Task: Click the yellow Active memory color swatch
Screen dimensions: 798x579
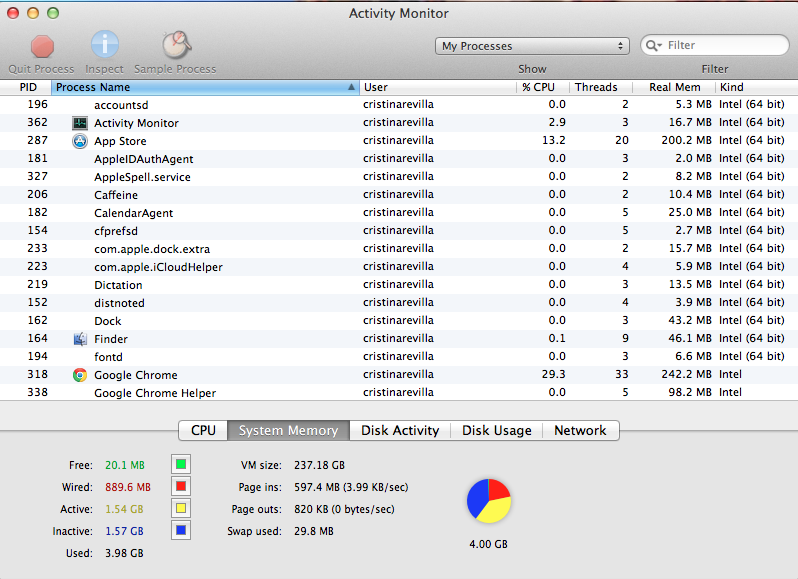Action: pyautogui.click(x=181, y=508)
